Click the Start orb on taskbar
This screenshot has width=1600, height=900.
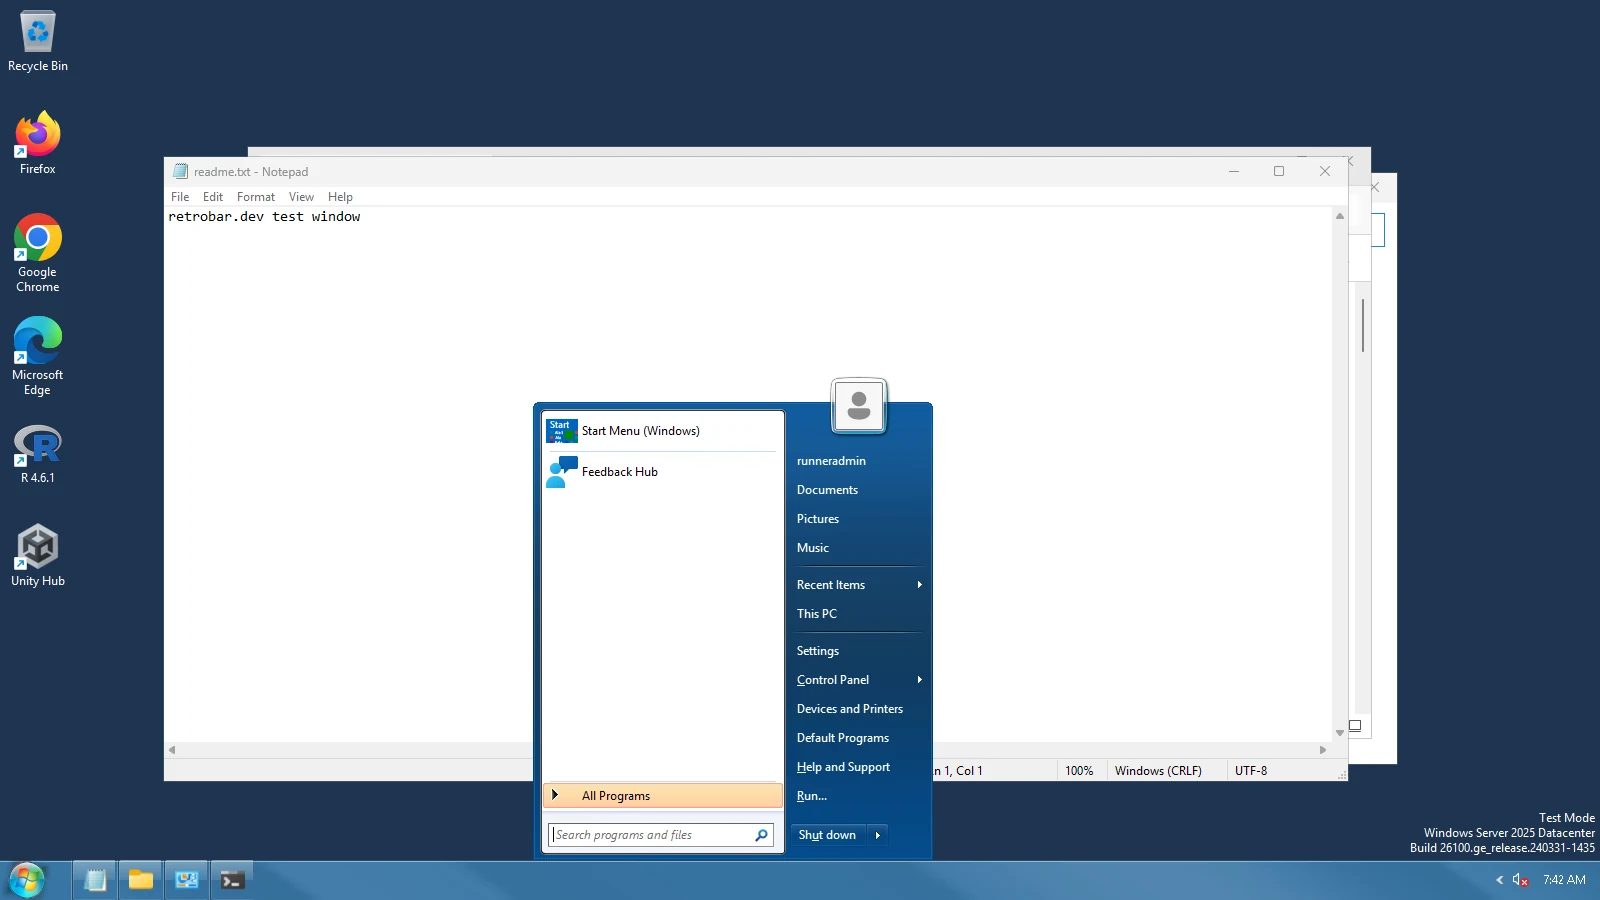[x=27, y=880]
